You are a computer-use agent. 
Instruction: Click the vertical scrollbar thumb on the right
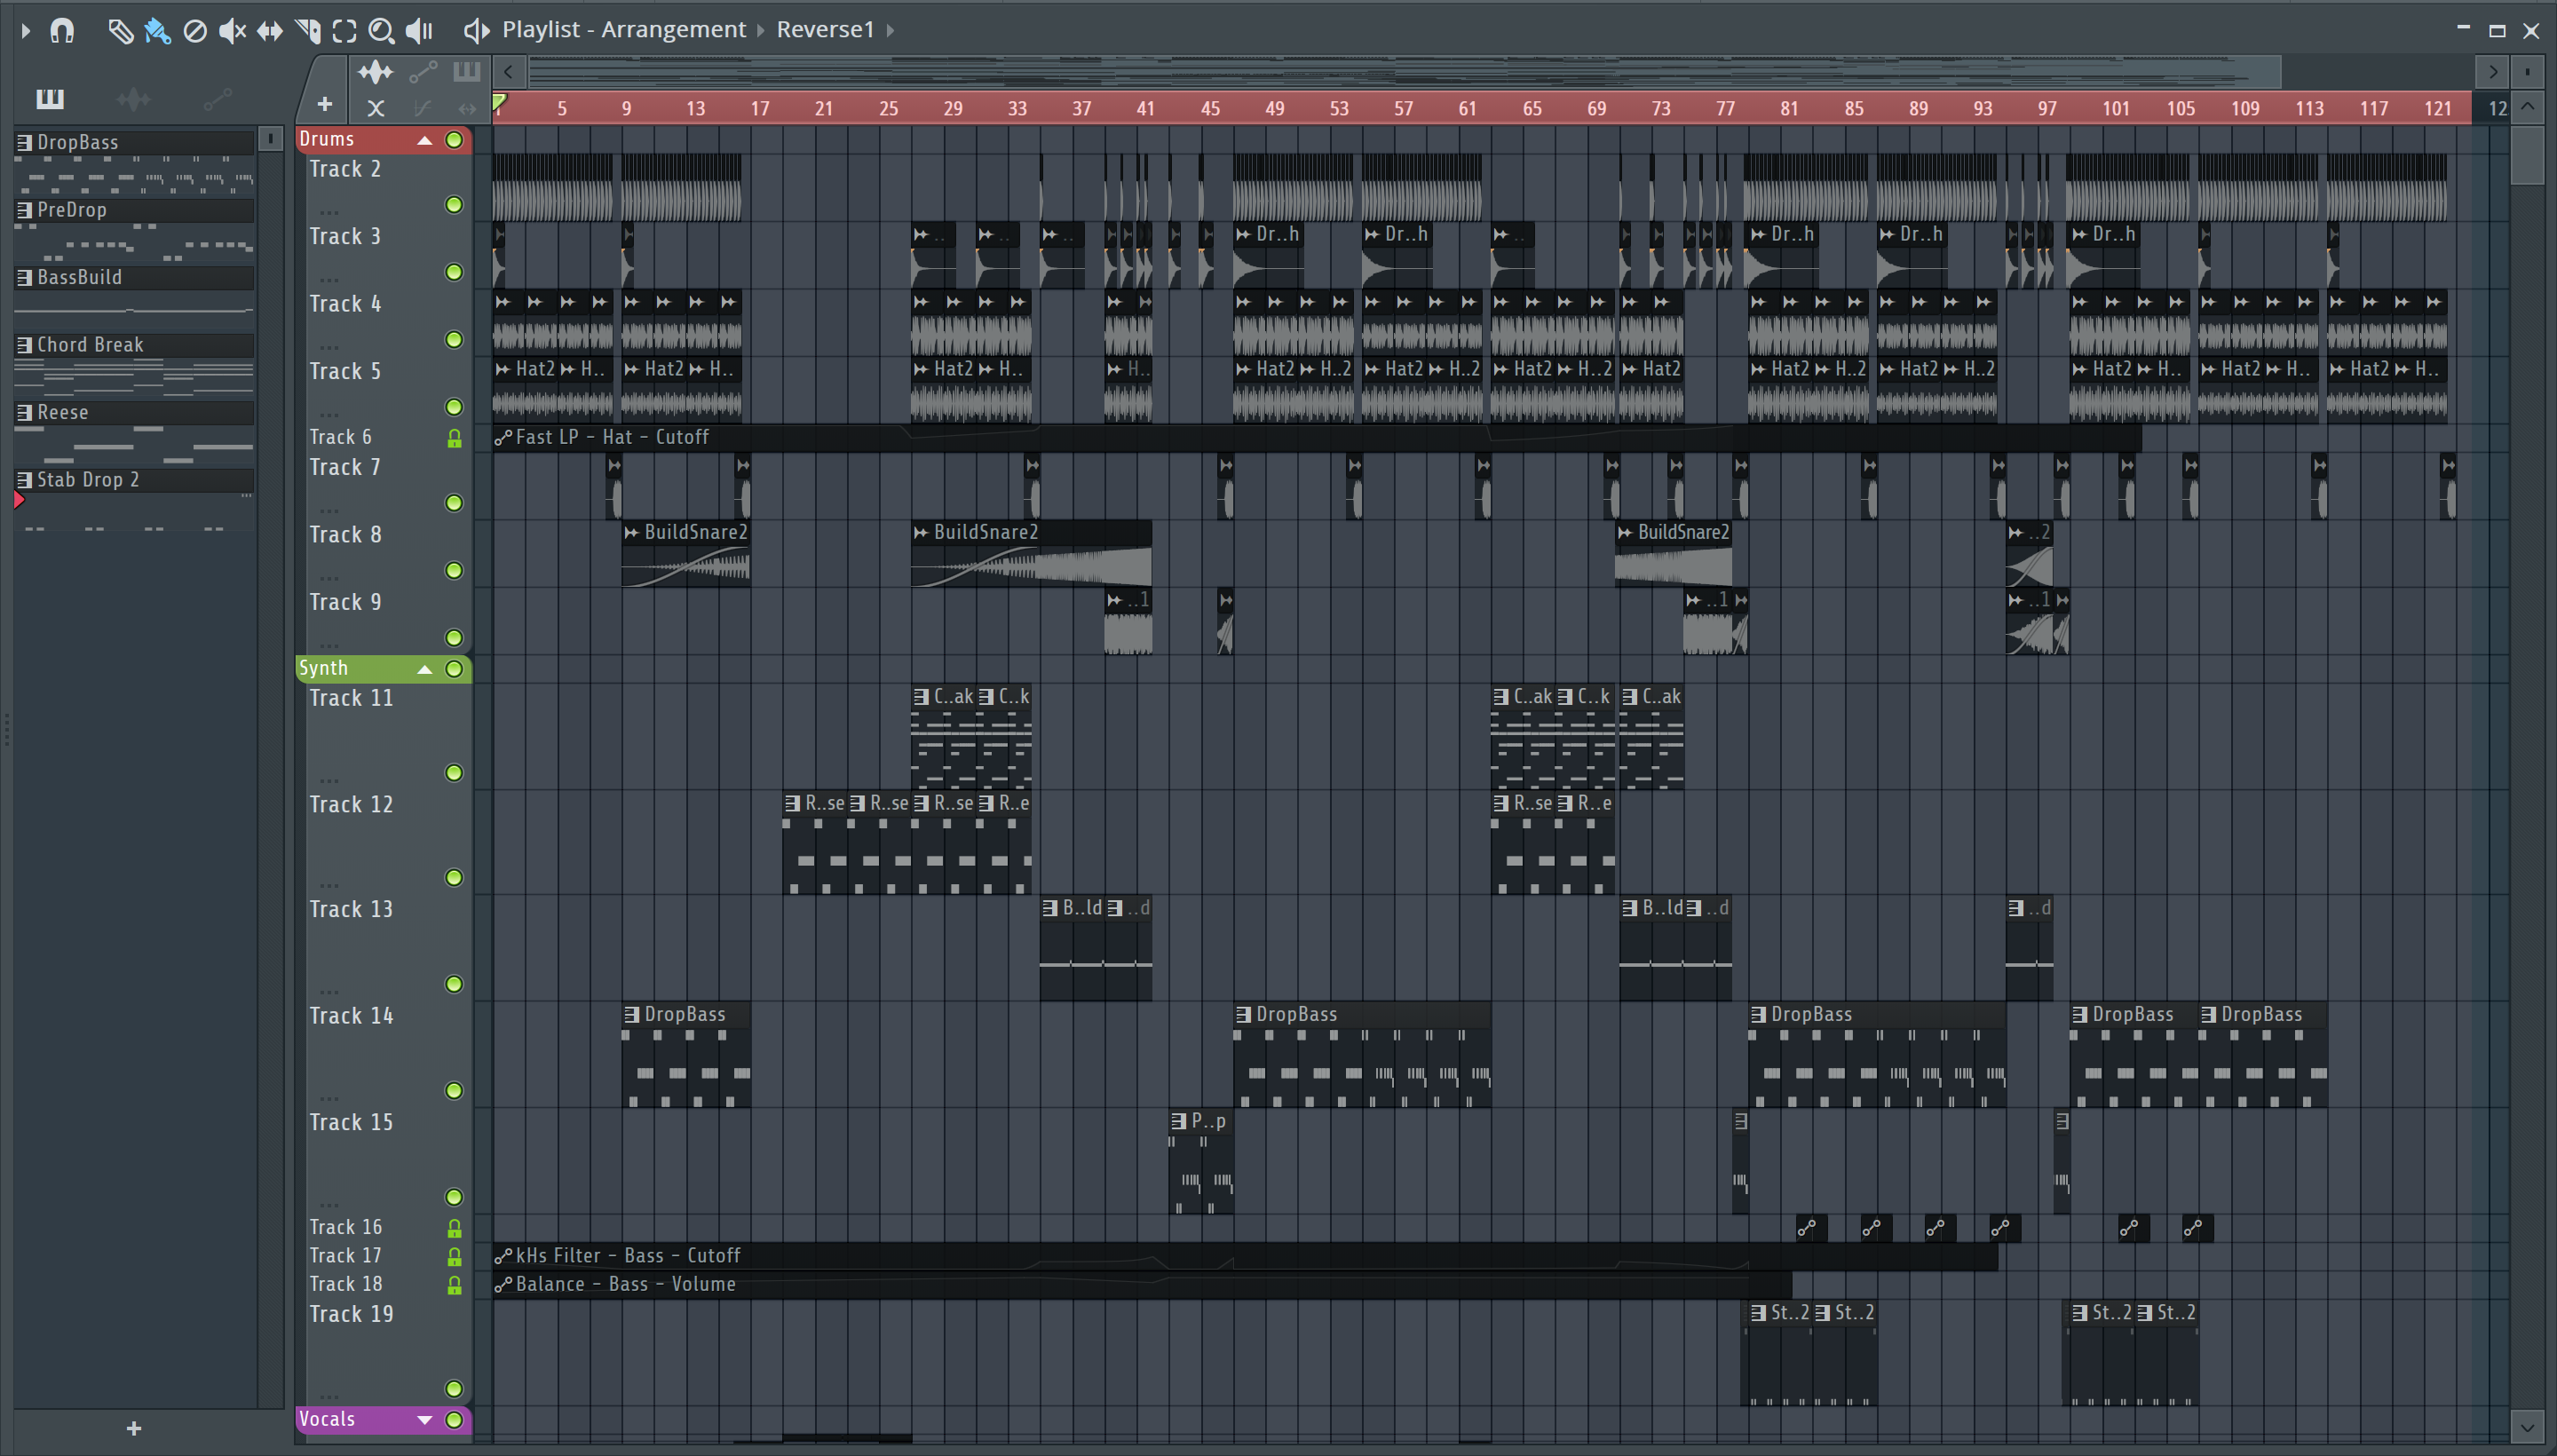point(2527,155)
